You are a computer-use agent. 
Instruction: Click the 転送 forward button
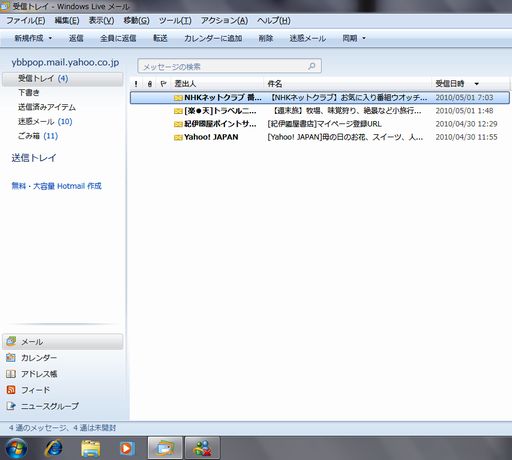click(x=160, y=38)
